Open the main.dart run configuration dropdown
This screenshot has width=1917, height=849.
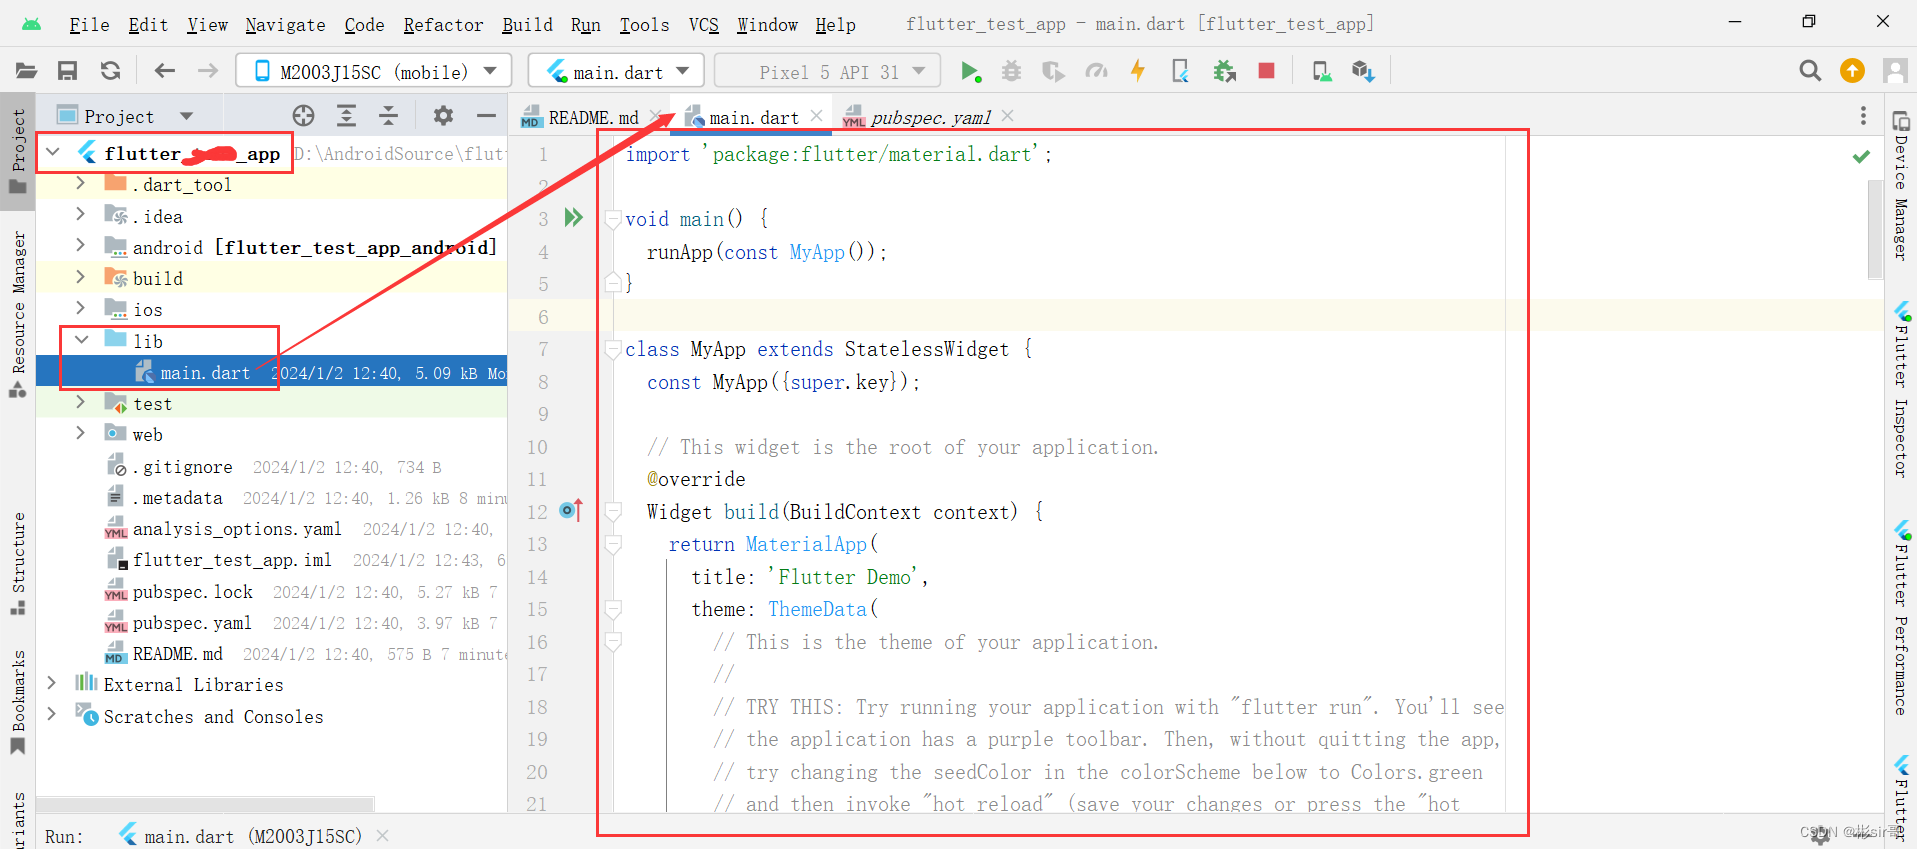pyautogui.click(x=616, y=71)
